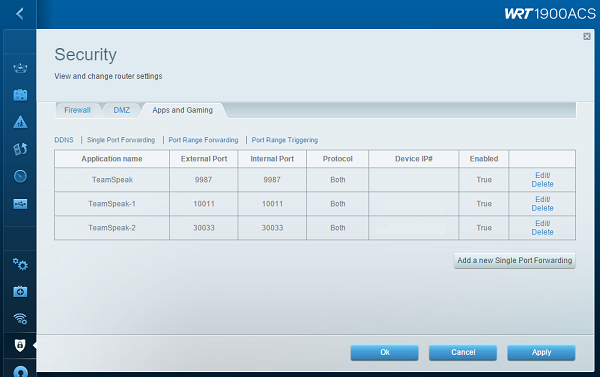This screenshot has width=600, height=377.
Task: Switch to the DMZ tab
Action: click(x=122, y=110)
